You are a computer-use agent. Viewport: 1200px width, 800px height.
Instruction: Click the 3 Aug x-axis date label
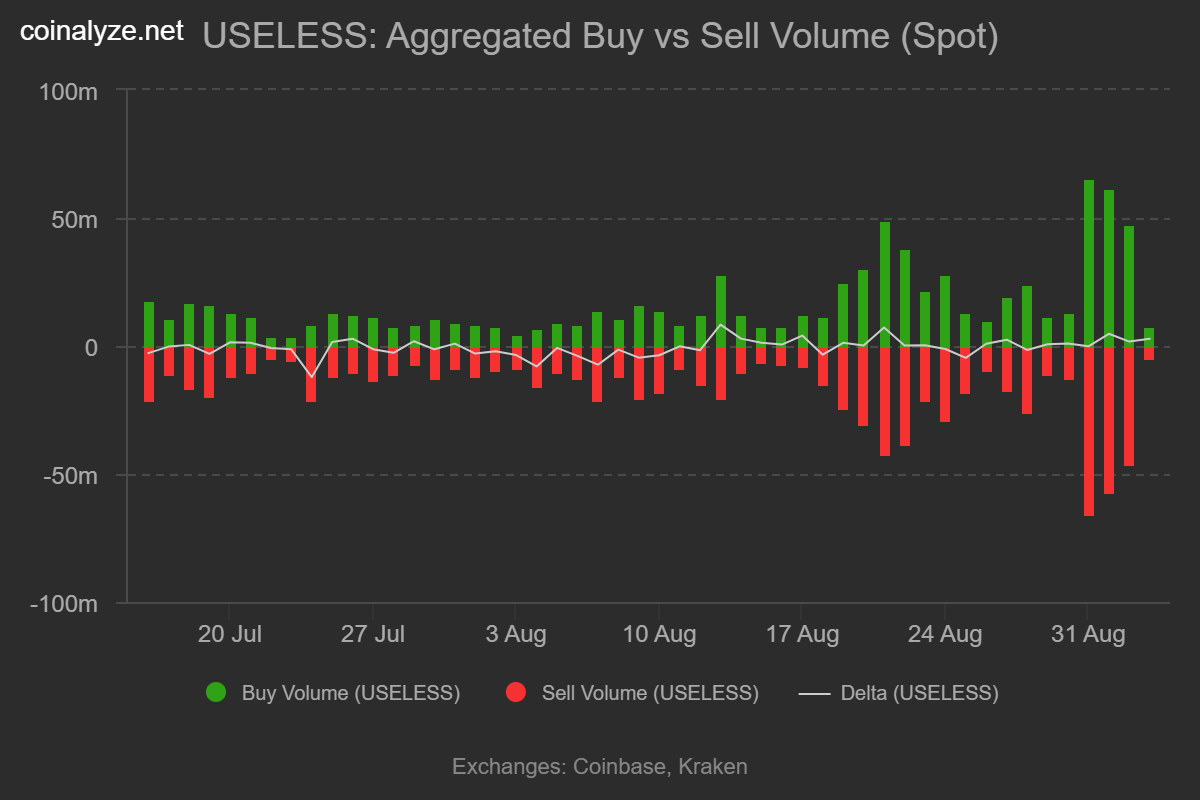click(x=515, y=634)
